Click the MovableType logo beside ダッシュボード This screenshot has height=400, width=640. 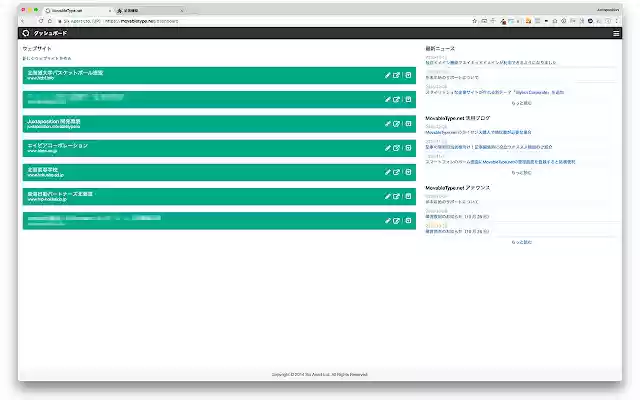pos(26,33)
